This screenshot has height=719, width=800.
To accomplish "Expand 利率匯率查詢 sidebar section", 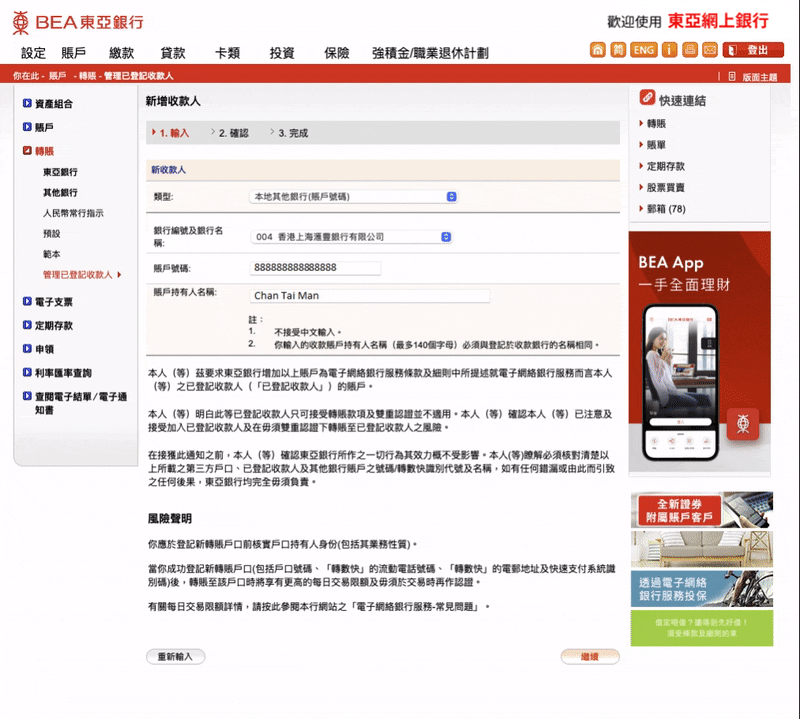I will coord(57,373).
